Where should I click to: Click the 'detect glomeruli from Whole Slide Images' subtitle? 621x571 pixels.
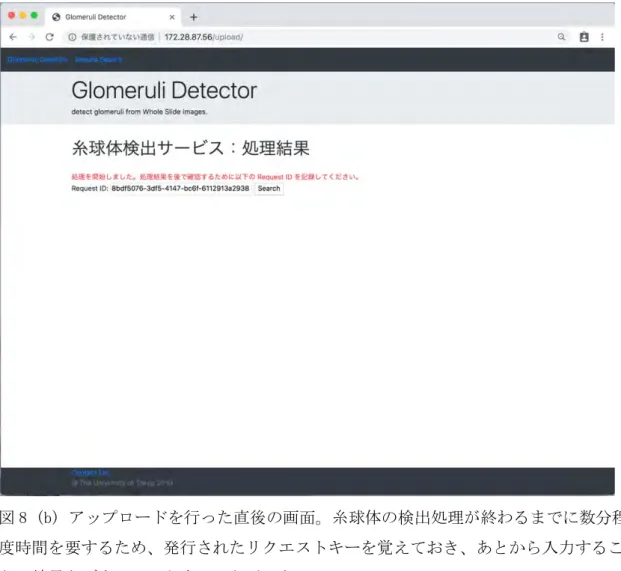click(139, 112)
